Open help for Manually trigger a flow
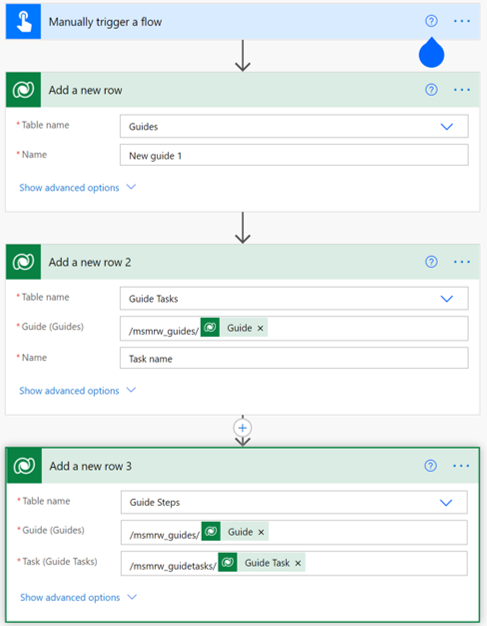The height and width of the screenshot is (626, 487). click(x=431, y=21)
